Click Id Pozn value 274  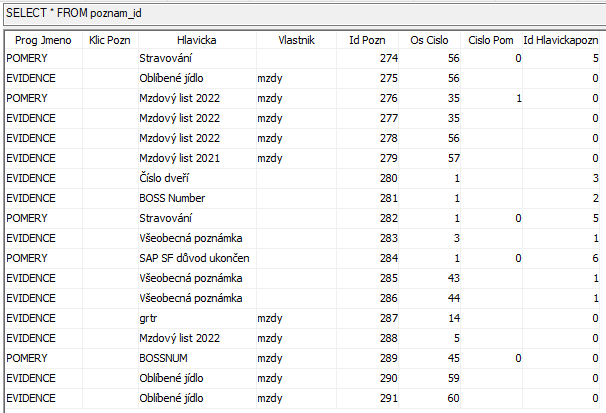367,58
